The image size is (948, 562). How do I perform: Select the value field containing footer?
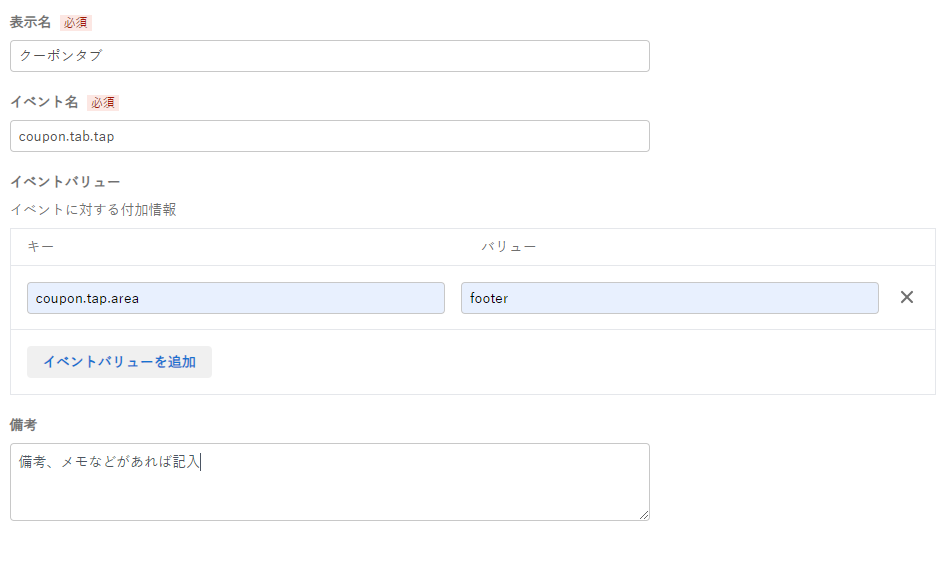(669, 298)
